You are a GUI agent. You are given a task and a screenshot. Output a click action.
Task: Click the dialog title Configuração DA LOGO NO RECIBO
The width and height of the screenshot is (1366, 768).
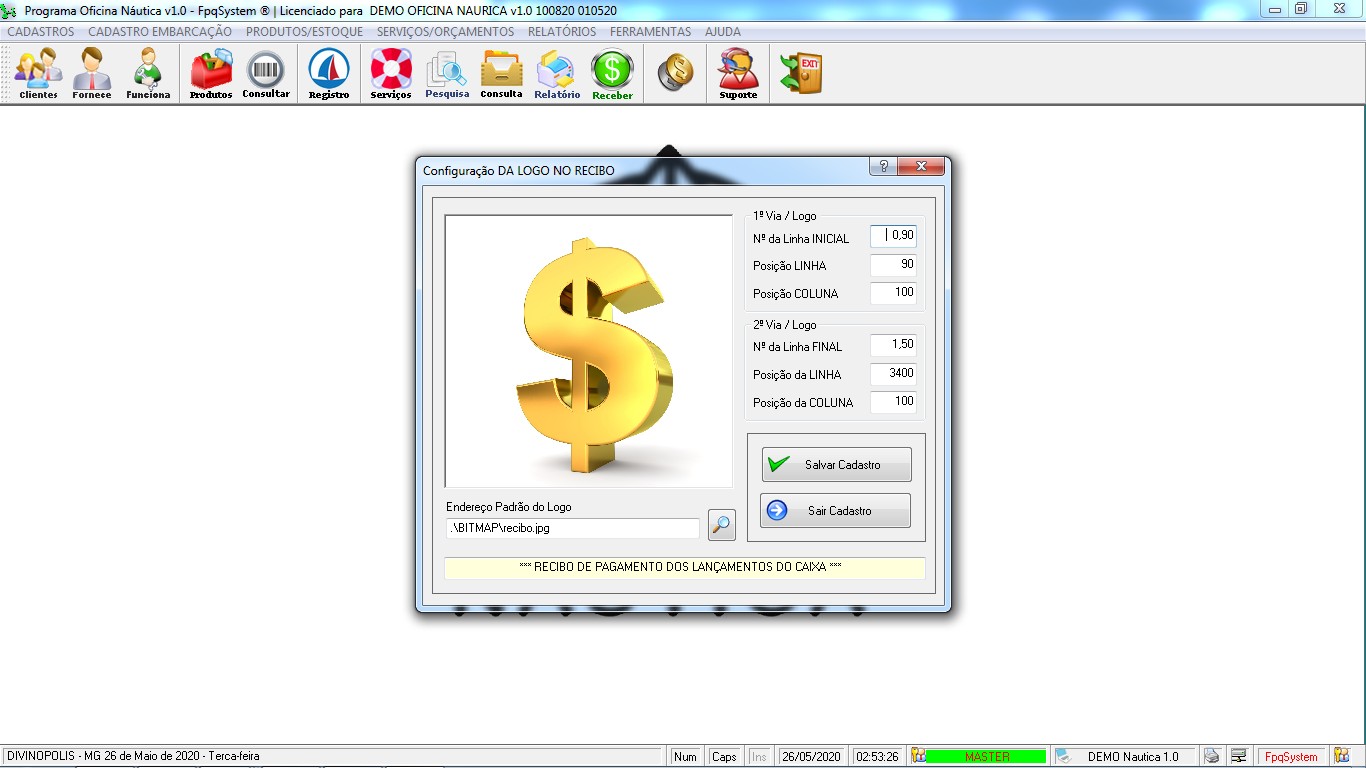(519, 171)
